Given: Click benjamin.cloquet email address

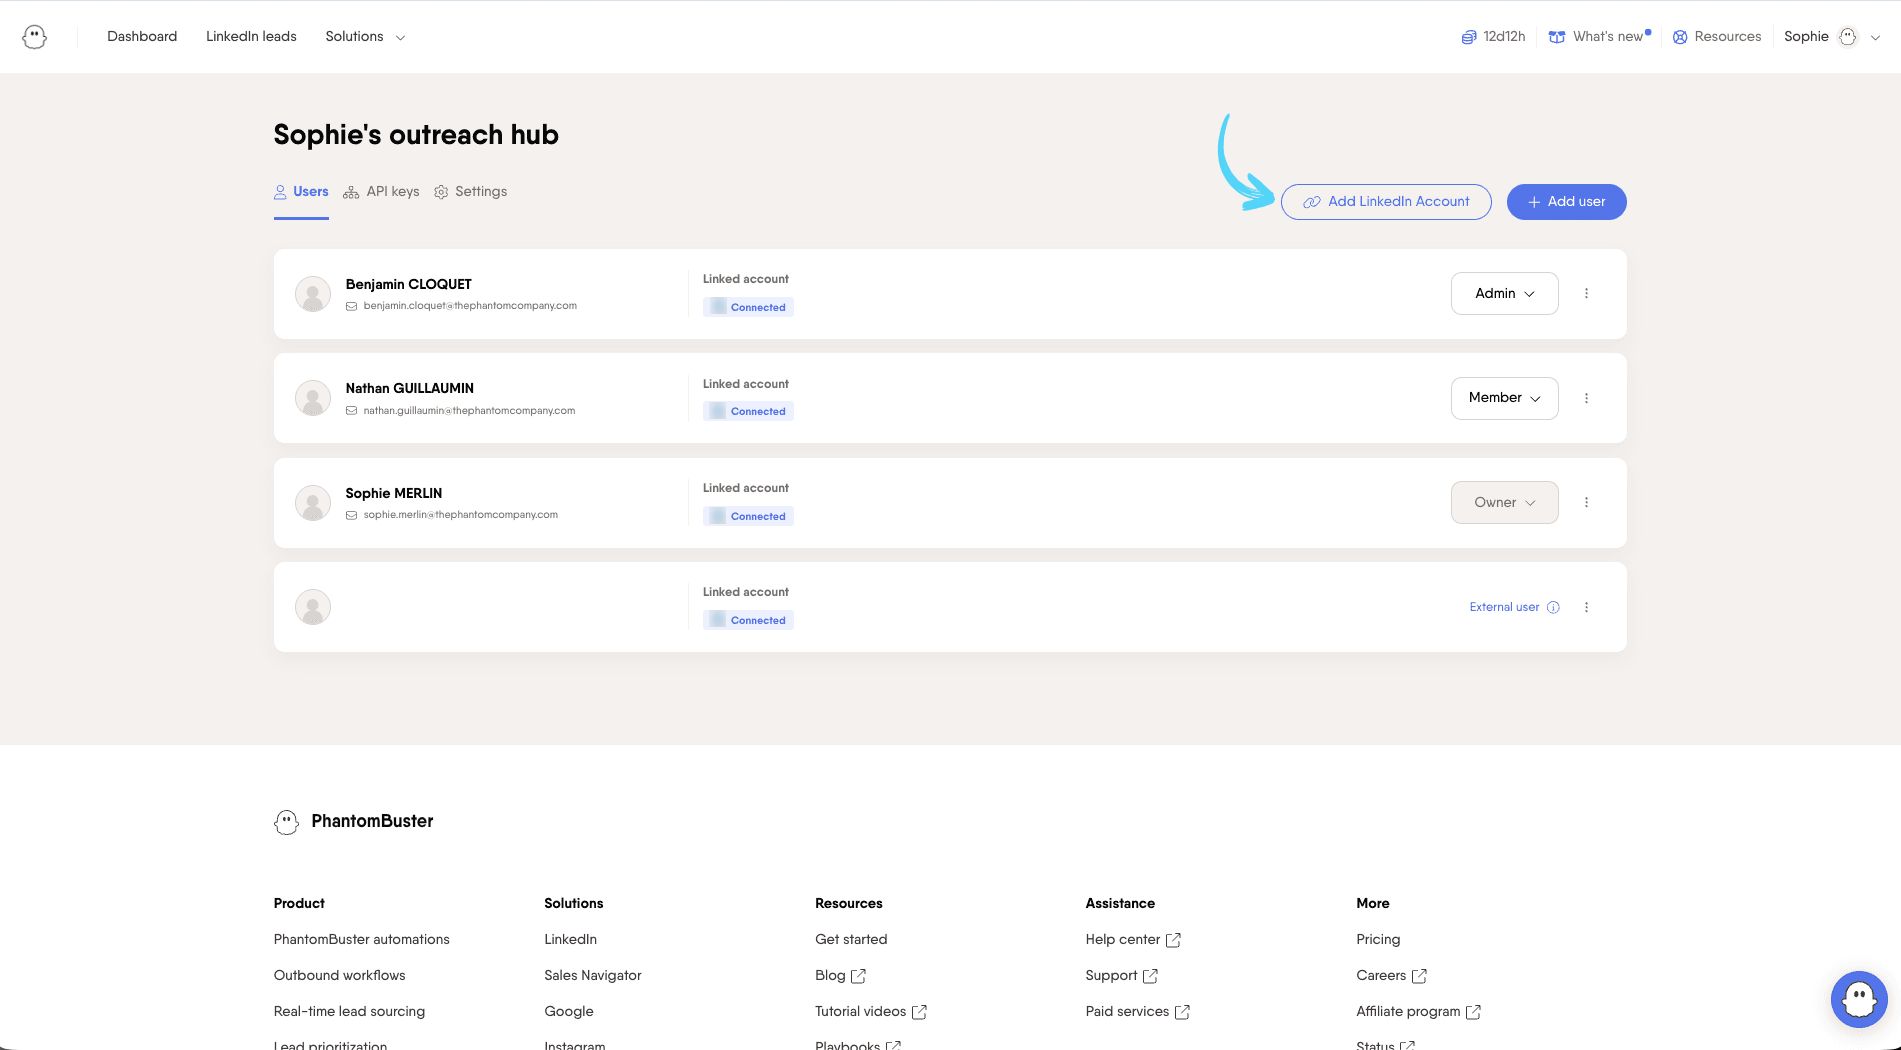Looking at the screenshot, I should [x=470, y=306].
